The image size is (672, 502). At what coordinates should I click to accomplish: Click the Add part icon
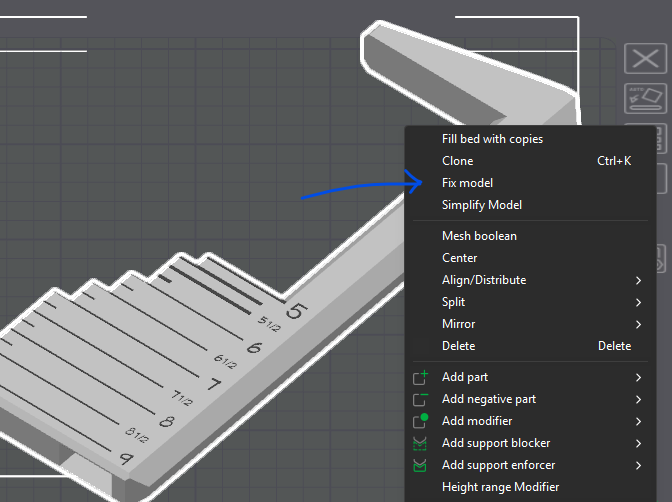(420, 377)
